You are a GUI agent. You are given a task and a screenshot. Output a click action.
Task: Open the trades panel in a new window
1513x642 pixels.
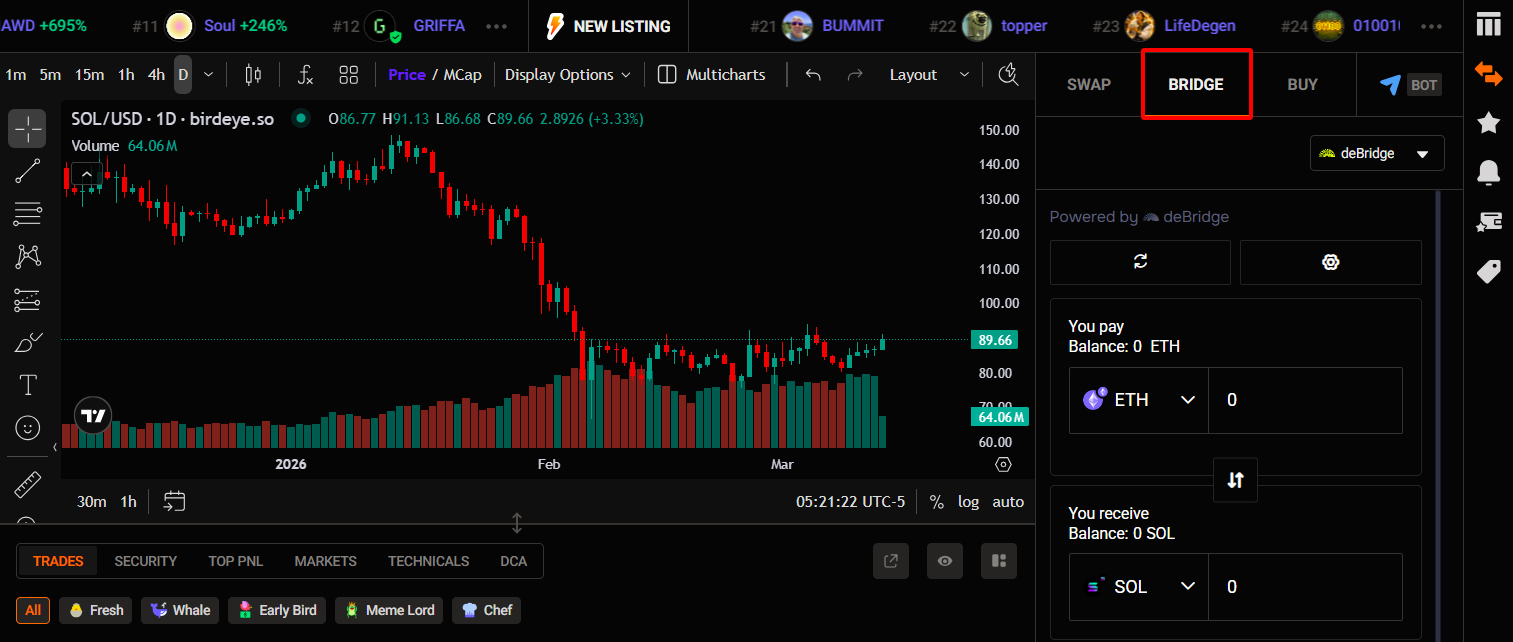point(891,561)
